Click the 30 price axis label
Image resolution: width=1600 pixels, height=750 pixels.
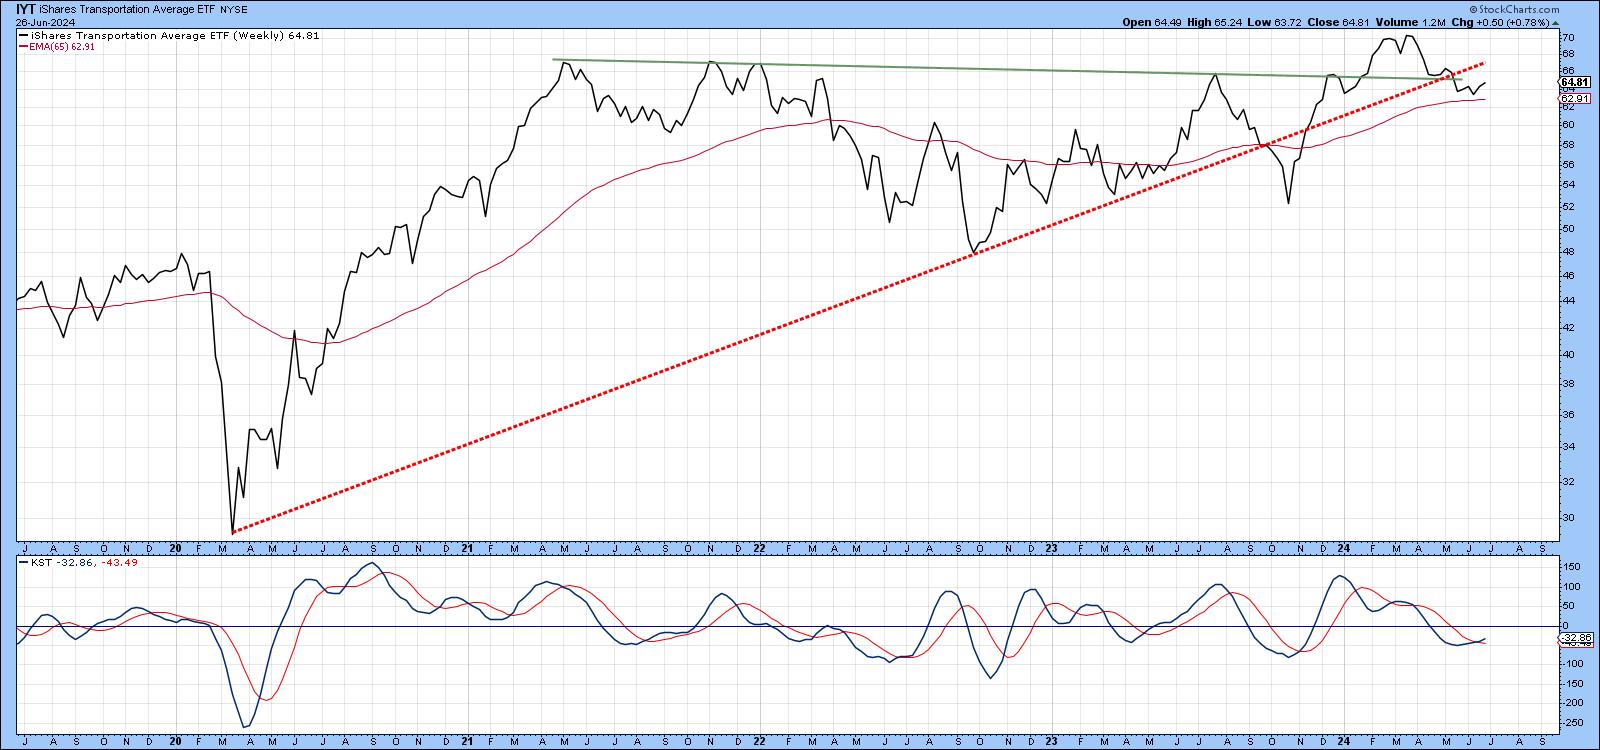pos(1567,517)
